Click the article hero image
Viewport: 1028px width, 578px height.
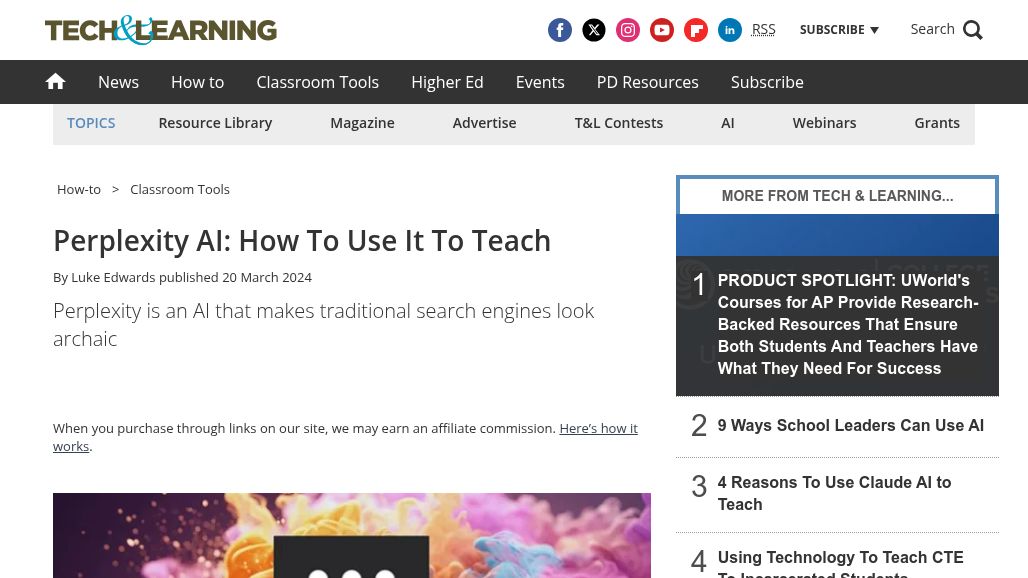pos(352,535)
